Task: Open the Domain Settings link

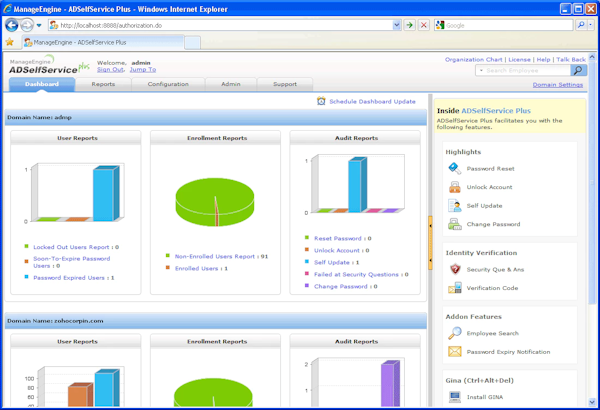Action: tap(558, 85)
